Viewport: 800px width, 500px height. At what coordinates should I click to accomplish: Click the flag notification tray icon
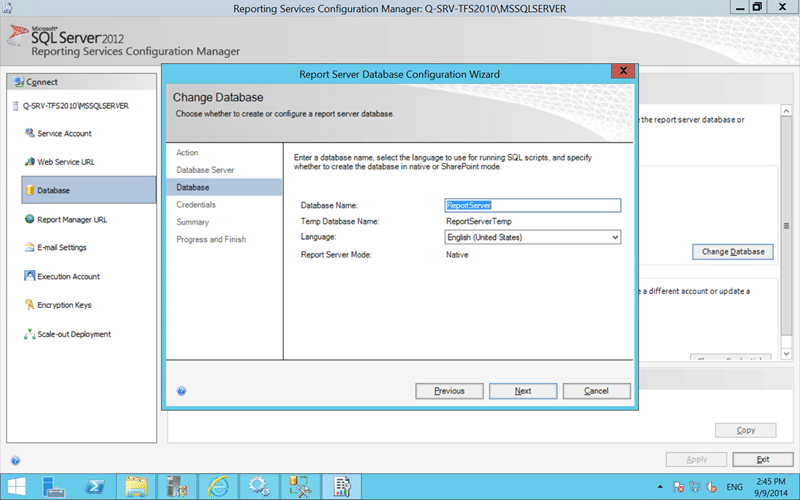point(678,487)
